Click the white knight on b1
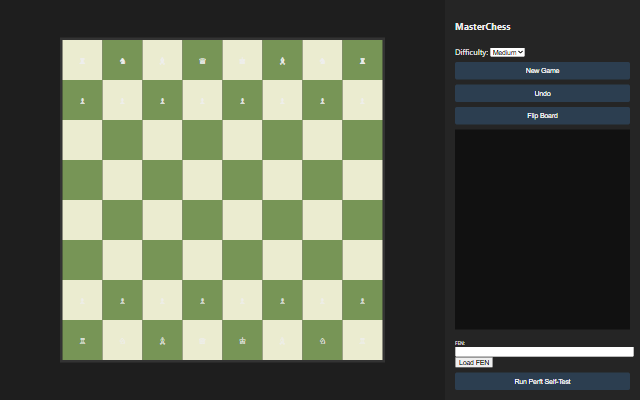The width and height of the screenshot is (640, 400). (122, 340)
